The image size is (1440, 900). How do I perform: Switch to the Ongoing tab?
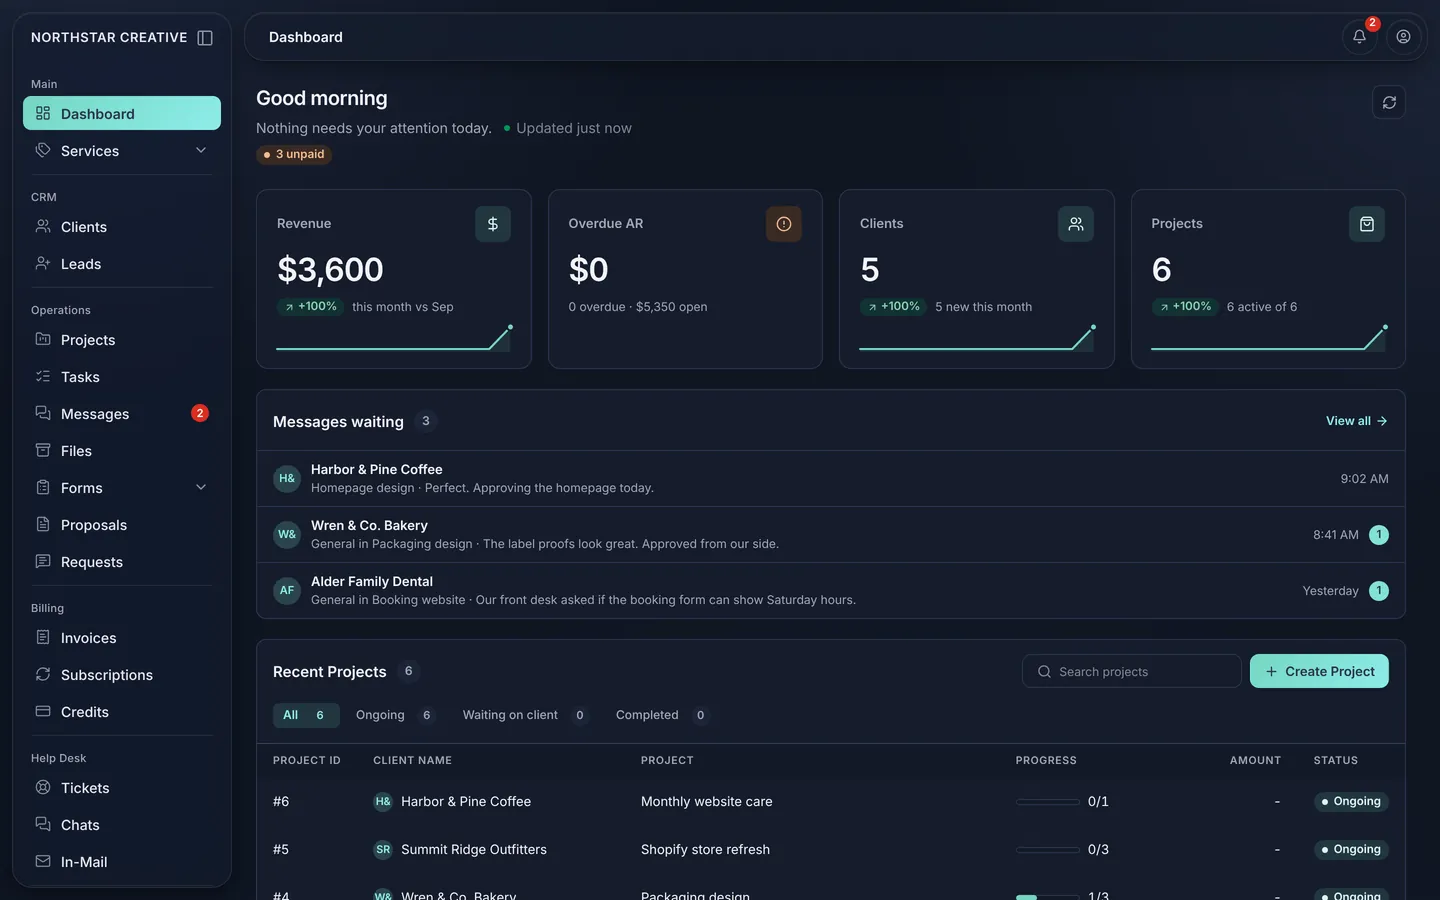pyautogui.click(x=395, y=715)
